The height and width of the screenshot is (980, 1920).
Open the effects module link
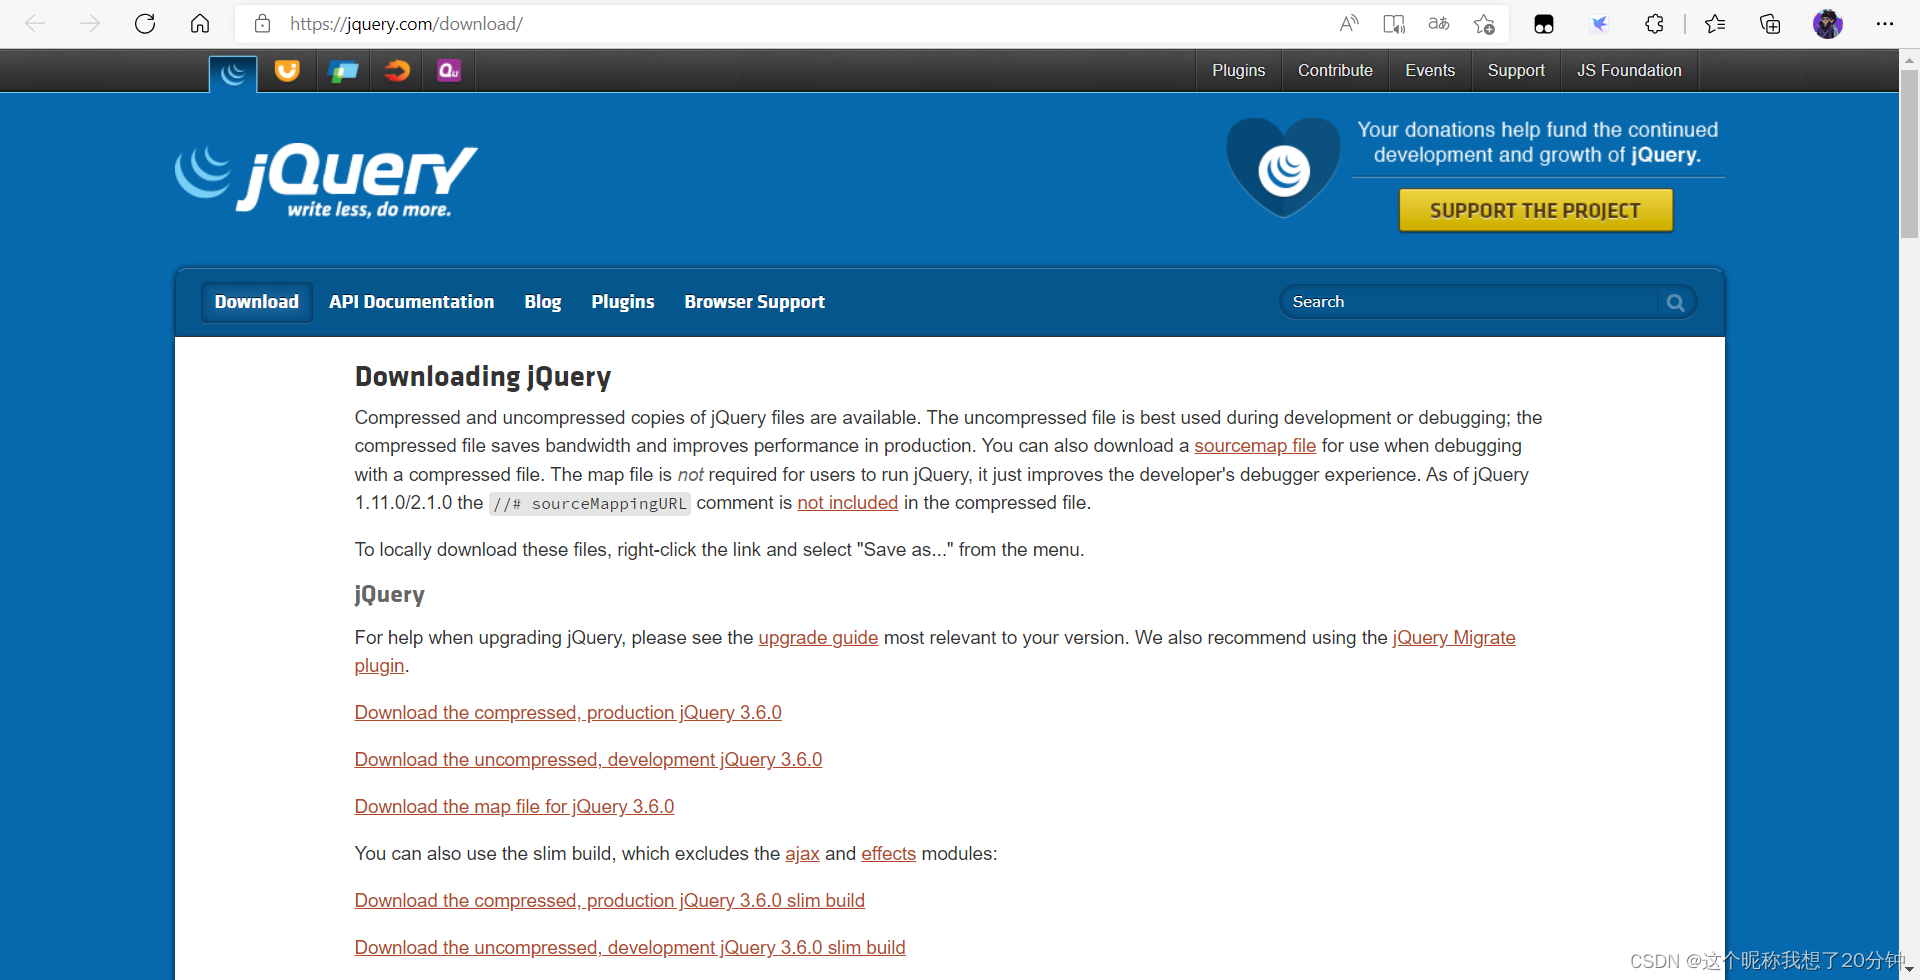[x=888, y=854]
